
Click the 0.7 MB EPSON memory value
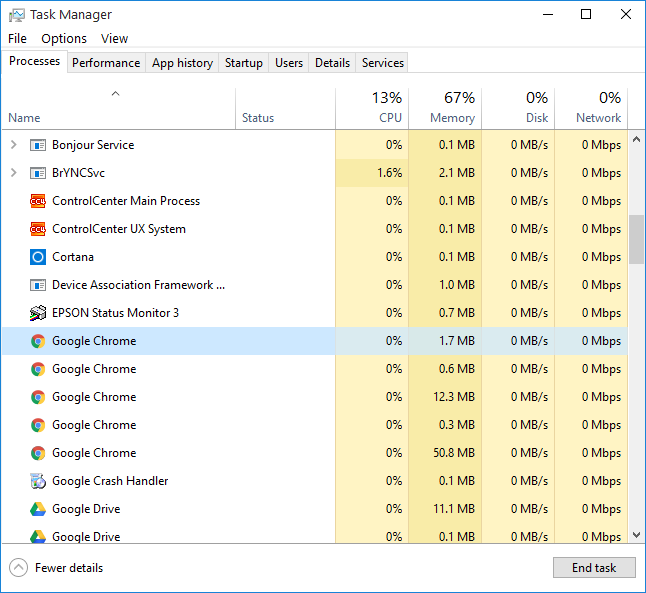coord(456,313)
